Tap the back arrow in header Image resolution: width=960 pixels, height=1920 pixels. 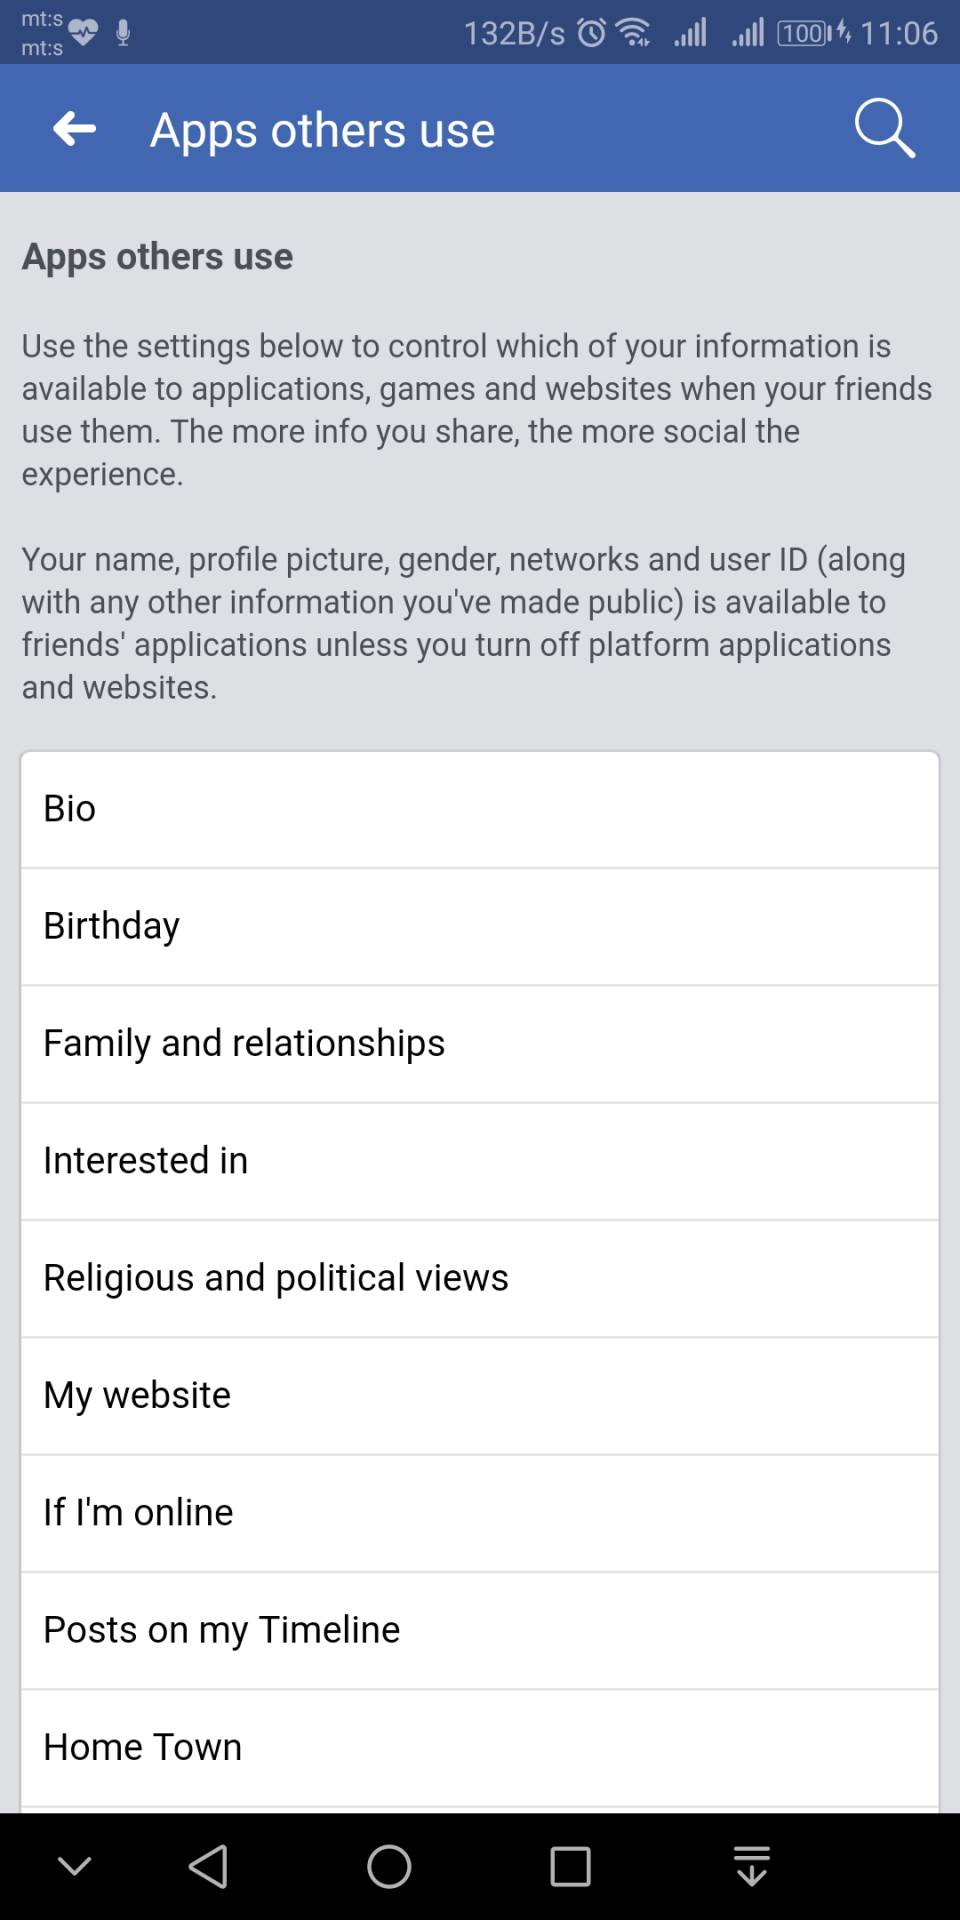(x=75, y=129)
